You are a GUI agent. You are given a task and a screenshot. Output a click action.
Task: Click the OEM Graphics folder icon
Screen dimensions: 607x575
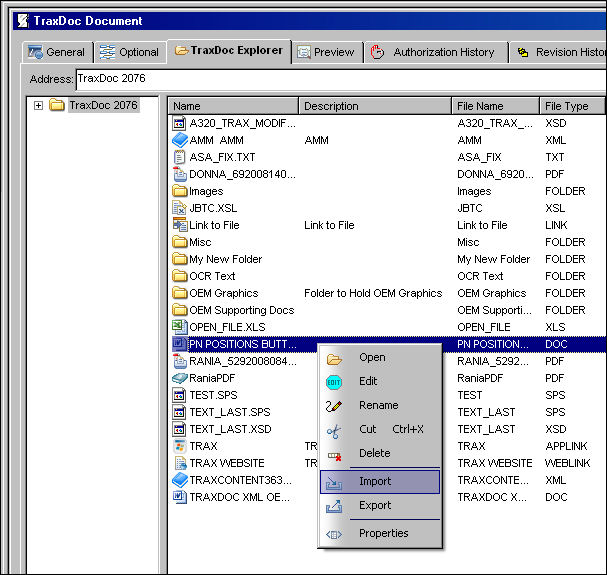click(x=180, y=293)
